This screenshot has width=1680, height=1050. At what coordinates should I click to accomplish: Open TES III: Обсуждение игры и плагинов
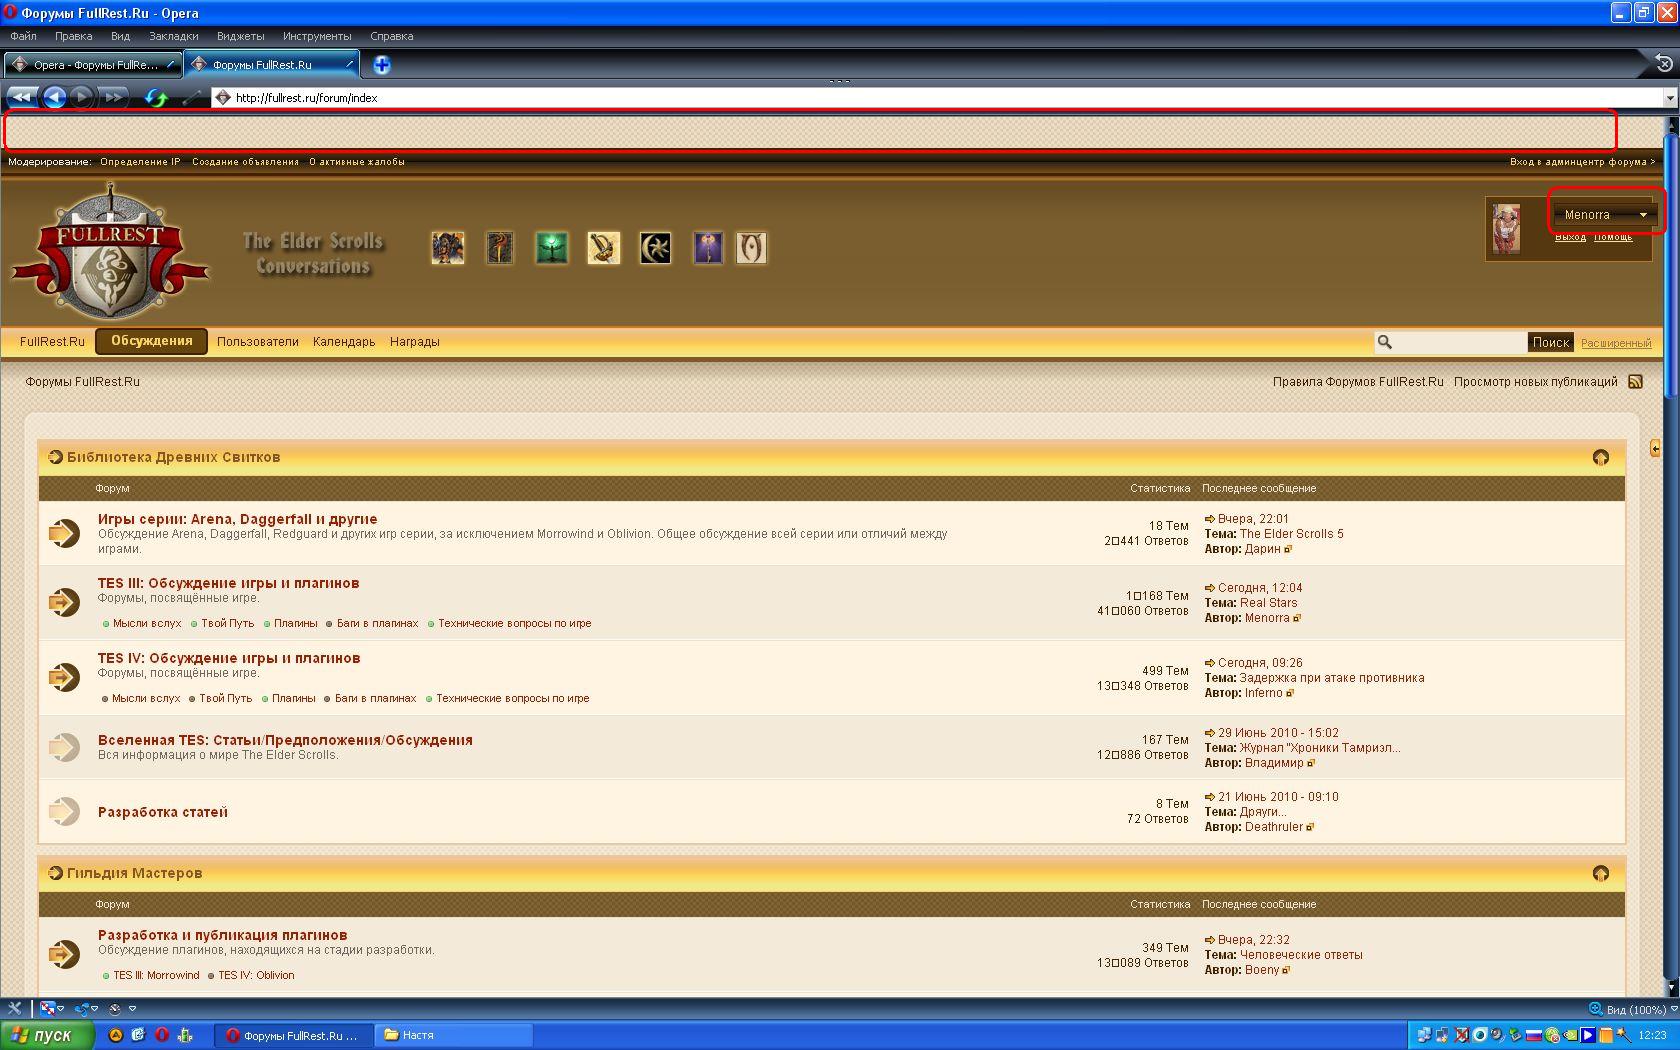pos(228,583)
